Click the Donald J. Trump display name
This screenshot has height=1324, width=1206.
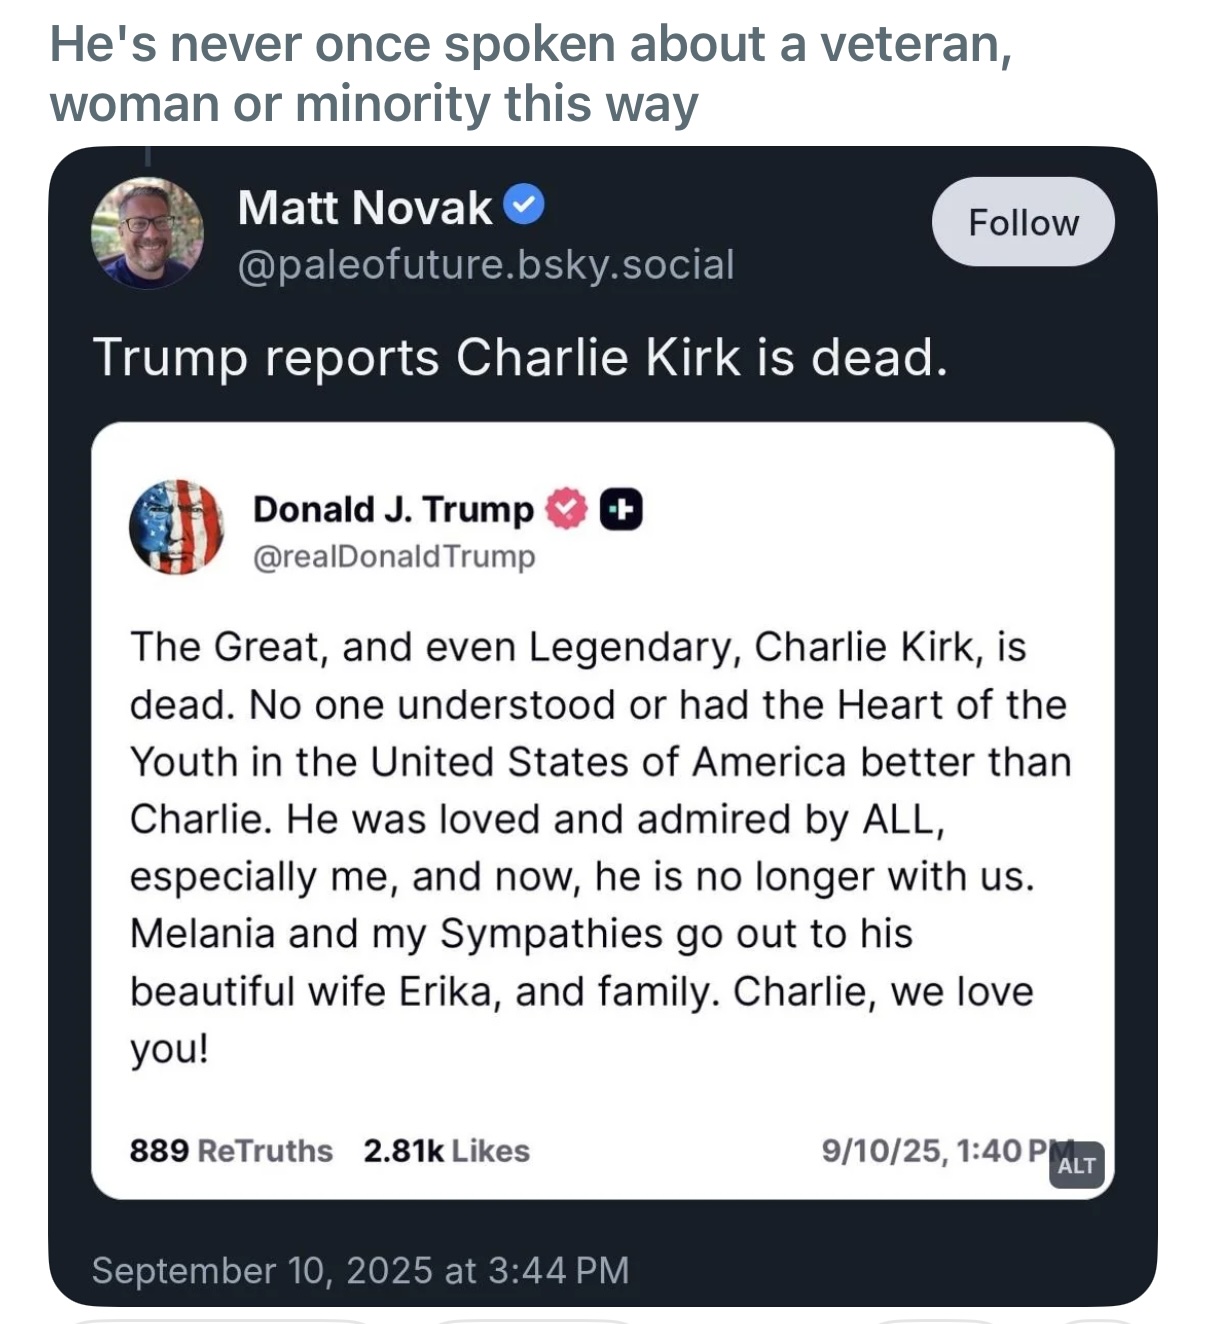tap(392, 508)
